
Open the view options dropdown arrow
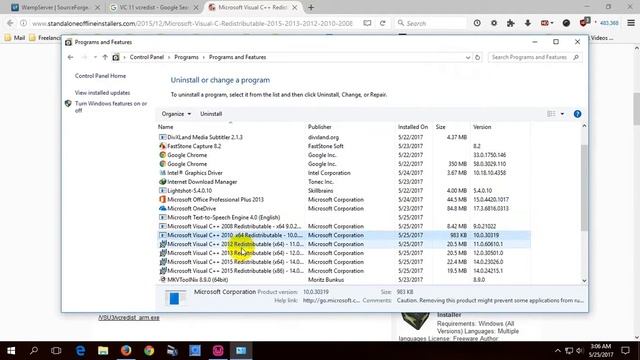(x=562, y=114)
